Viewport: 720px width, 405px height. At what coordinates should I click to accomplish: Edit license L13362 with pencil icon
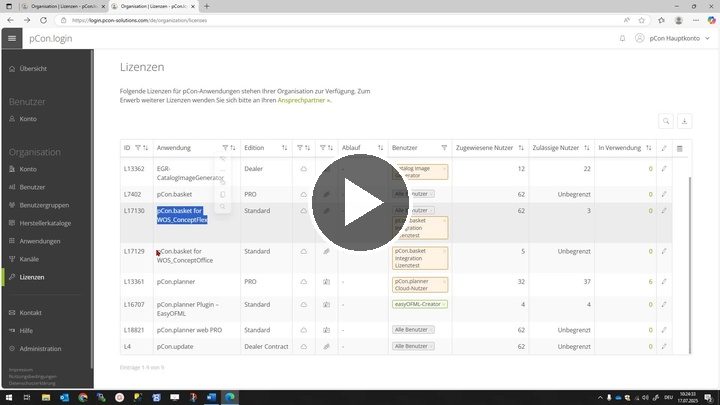pyautogui.click(x=664, y=169)
